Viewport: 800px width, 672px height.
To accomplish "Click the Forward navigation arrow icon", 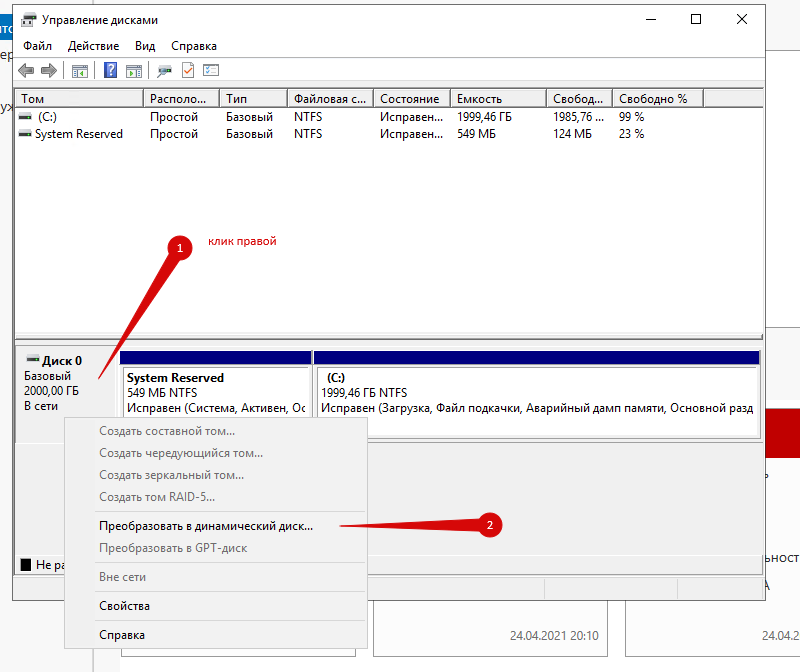I will [48, 70].
